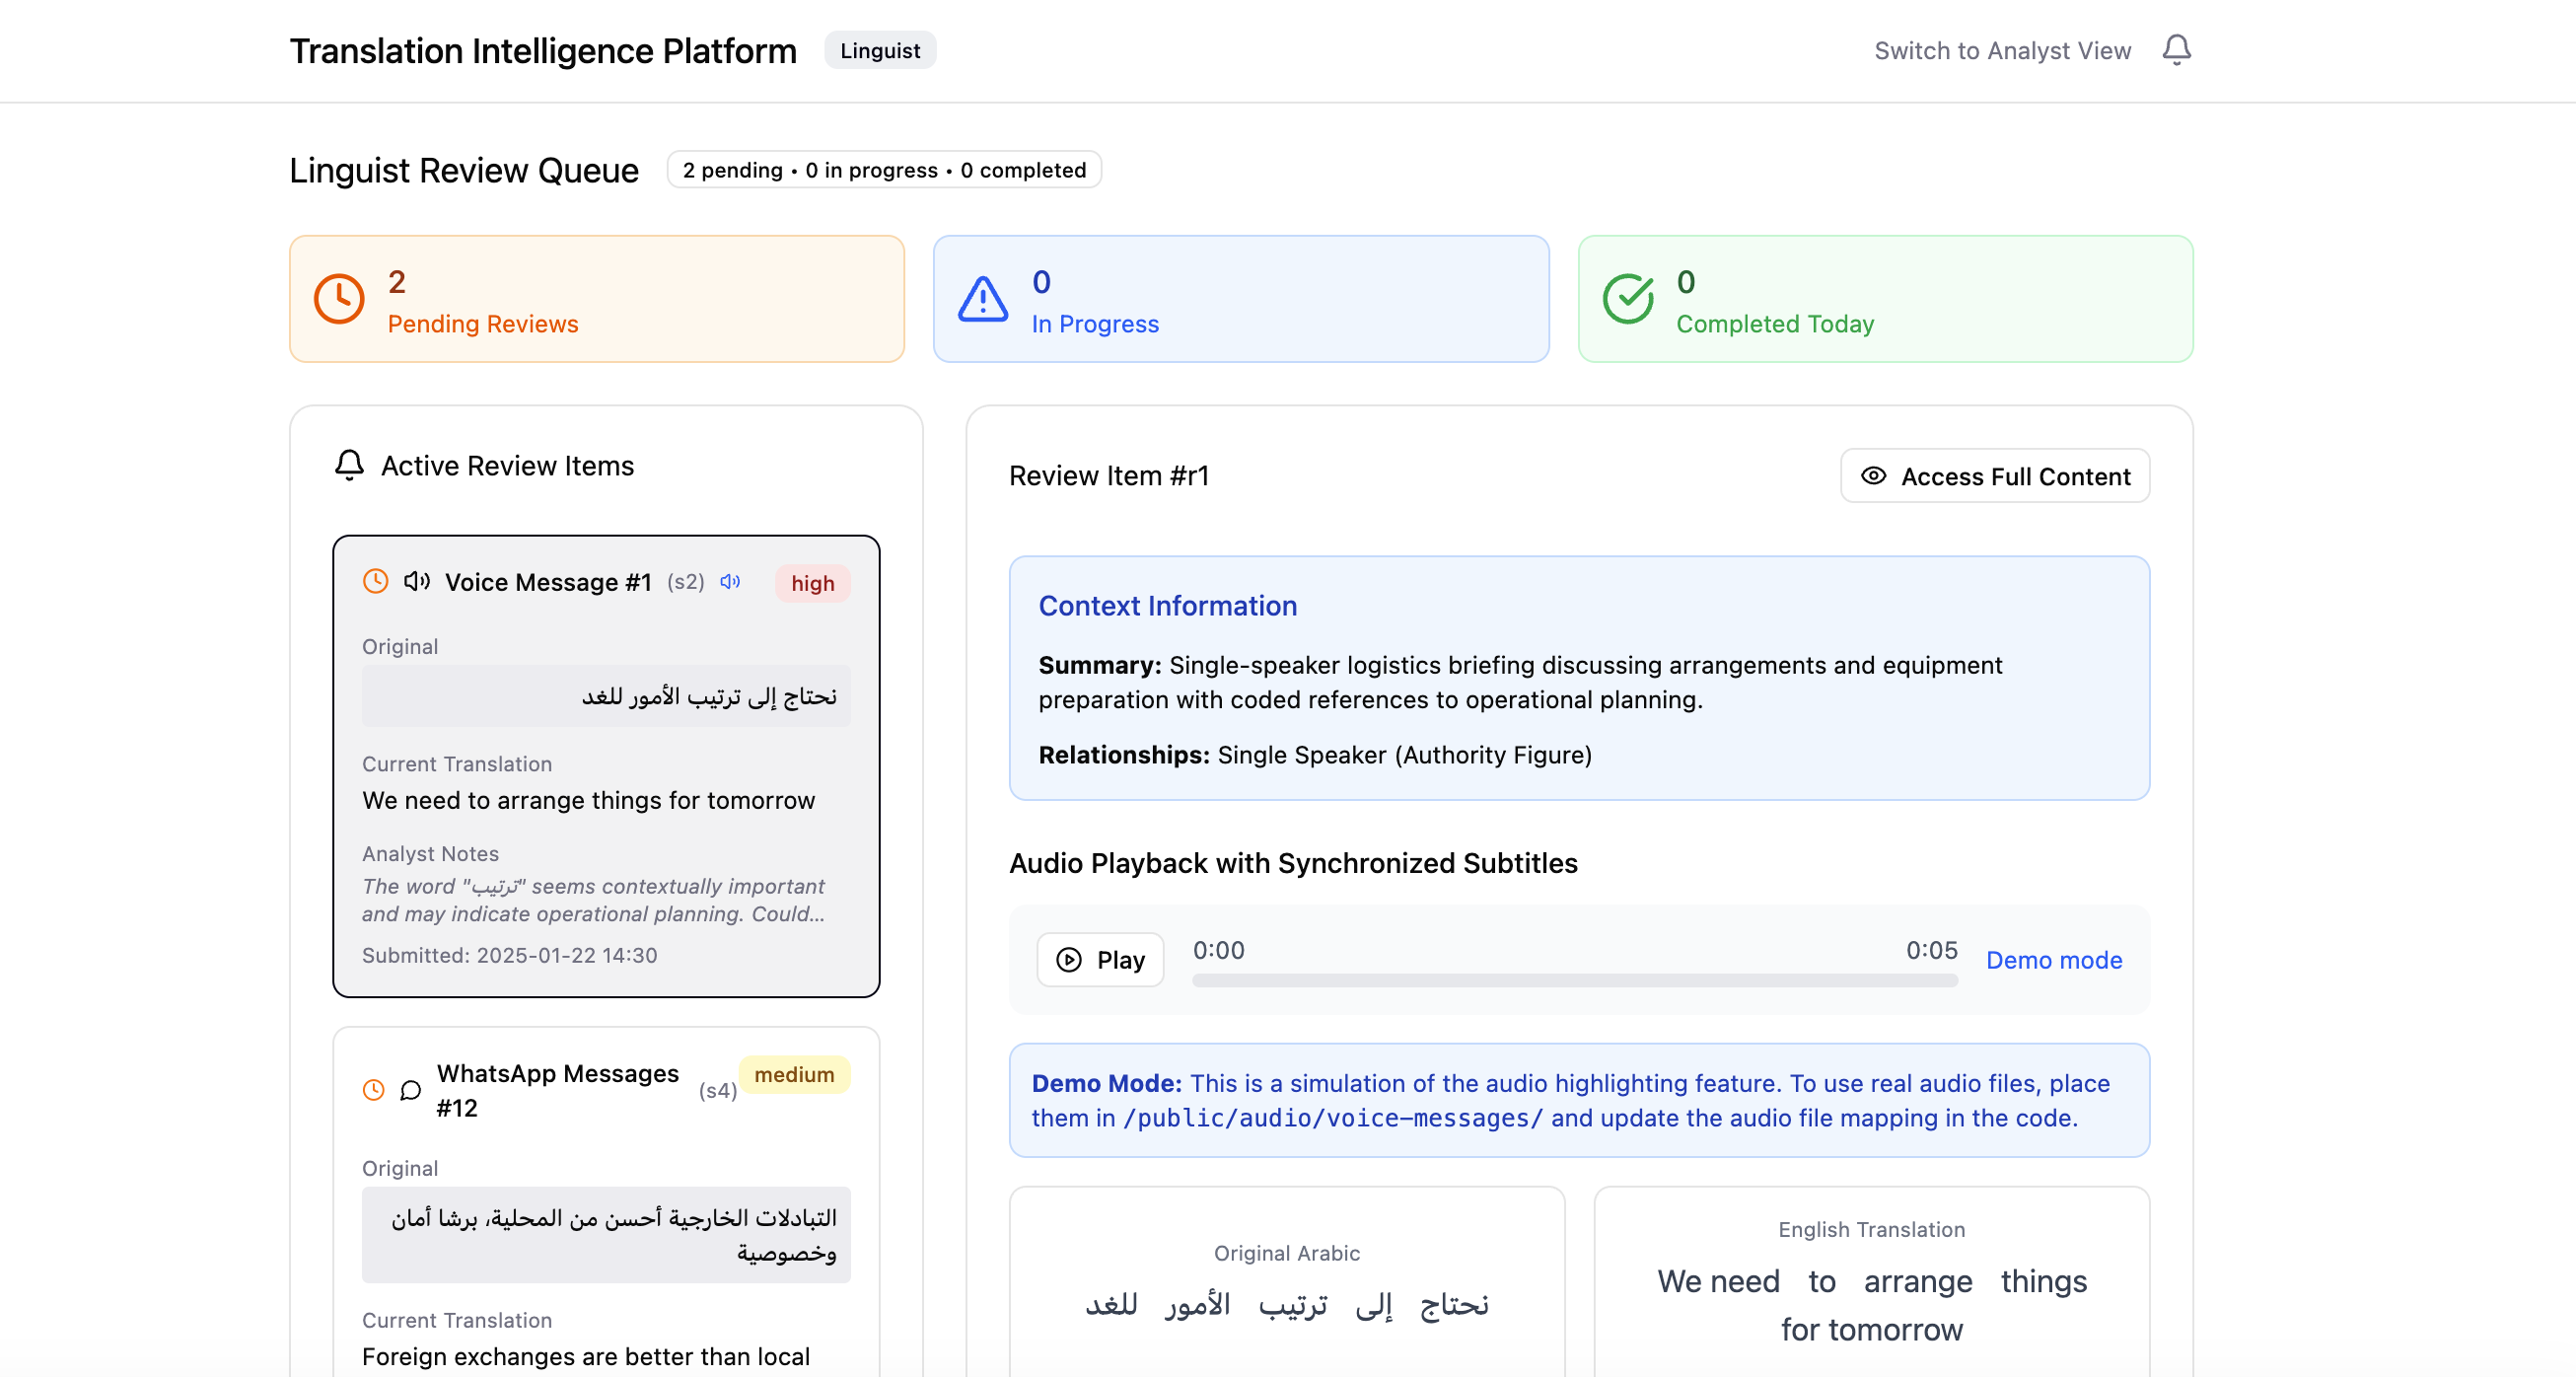
Task: Click the Pending Reviews clock icon
Action: pos(339,299)
